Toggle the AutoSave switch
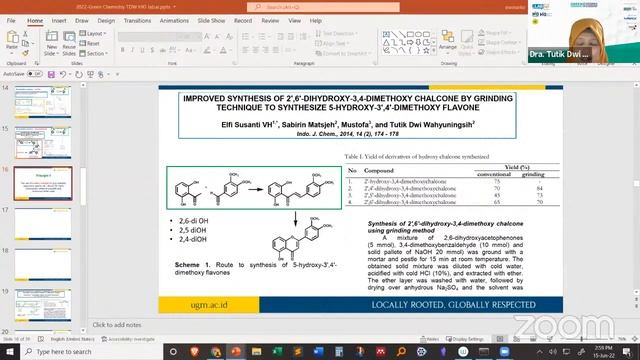640x360 pixels. 35,74
